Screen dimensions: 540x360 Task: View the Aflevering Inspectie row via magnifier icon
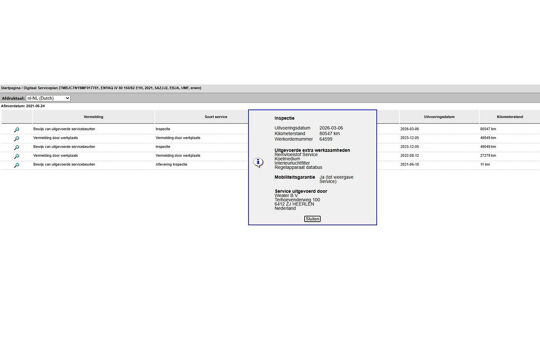click(x=17, y=165)
